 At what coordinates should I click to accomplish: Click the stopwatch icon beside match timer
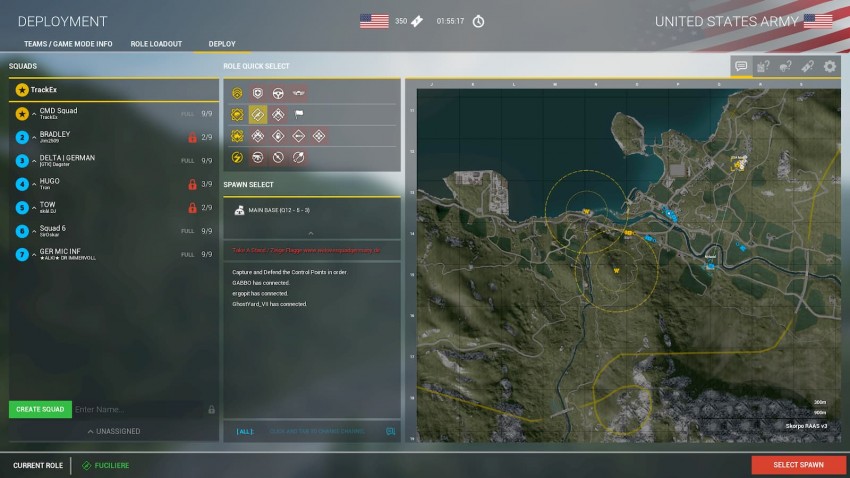478,22
